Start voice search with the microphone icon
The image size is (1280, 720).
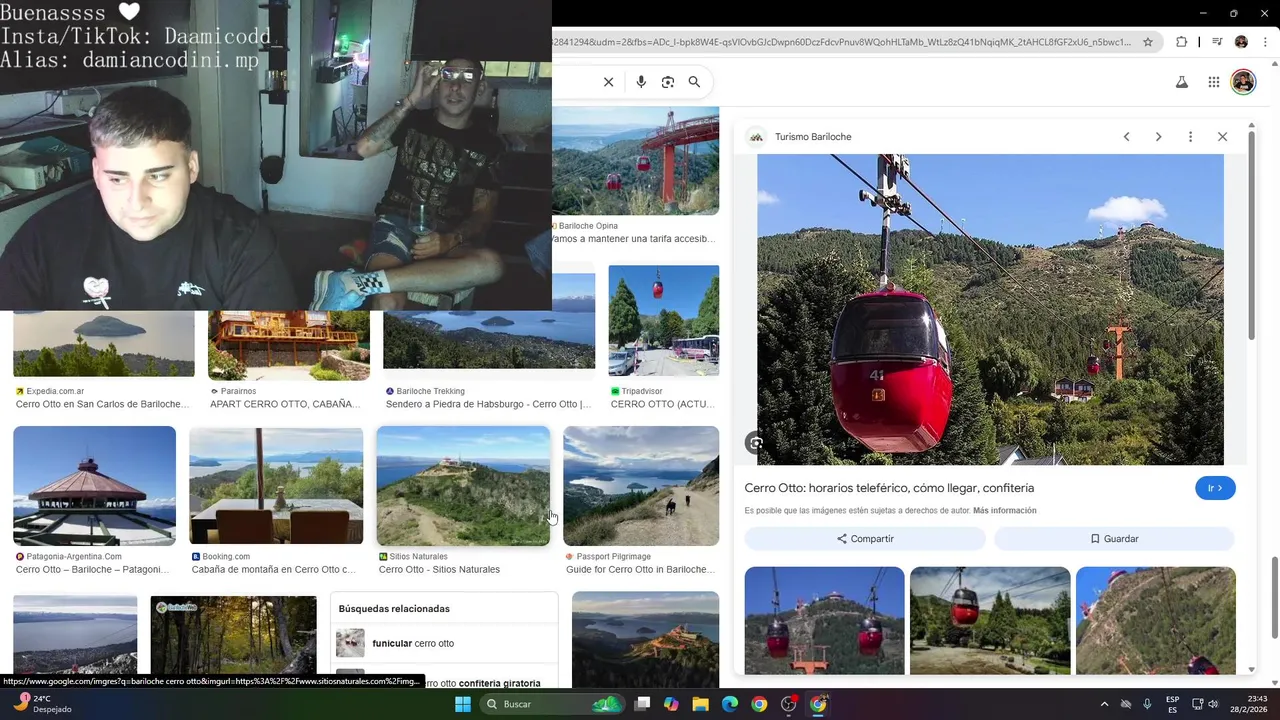[x=641, y=82]
